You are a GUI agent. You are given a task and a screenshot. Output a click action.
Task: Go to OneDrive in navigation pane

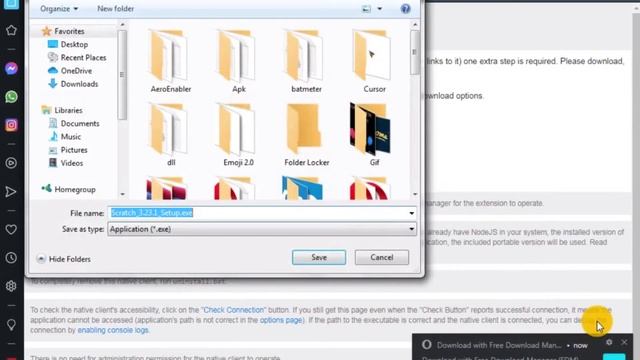click(x=70, y=71)
